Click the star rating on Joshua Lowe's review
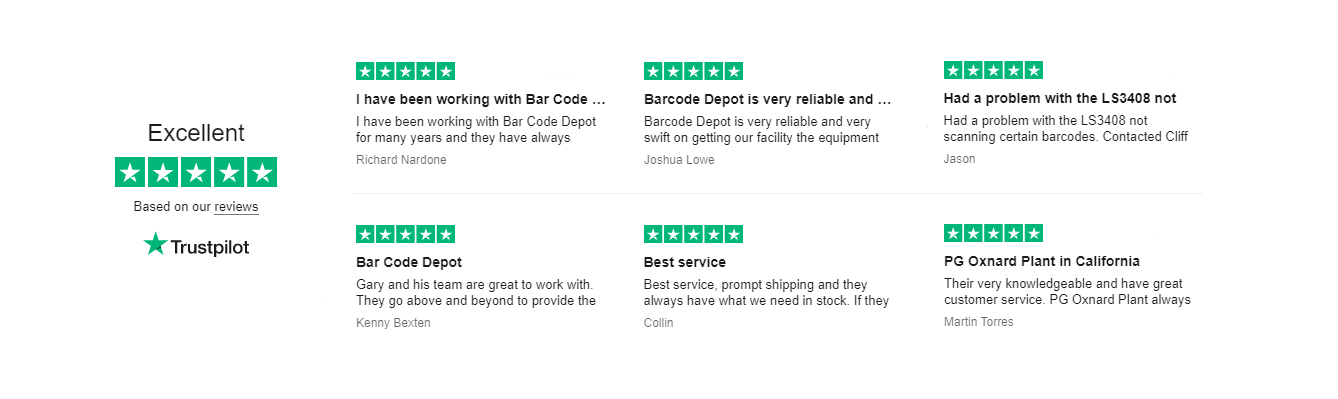 [693, 71]
